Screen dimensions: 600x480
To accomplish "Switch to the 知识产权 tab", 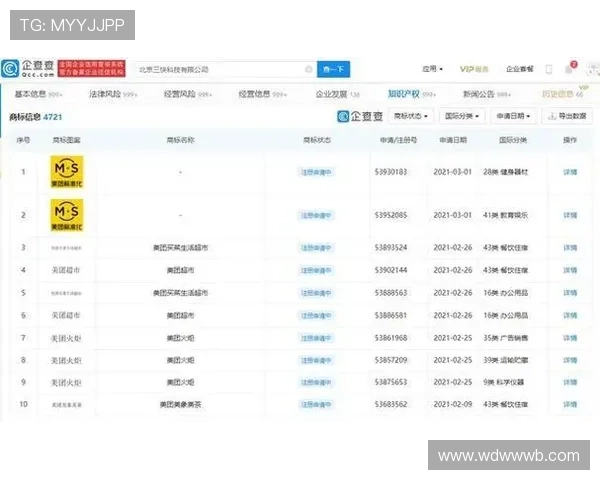I will [x=412, y=94].
